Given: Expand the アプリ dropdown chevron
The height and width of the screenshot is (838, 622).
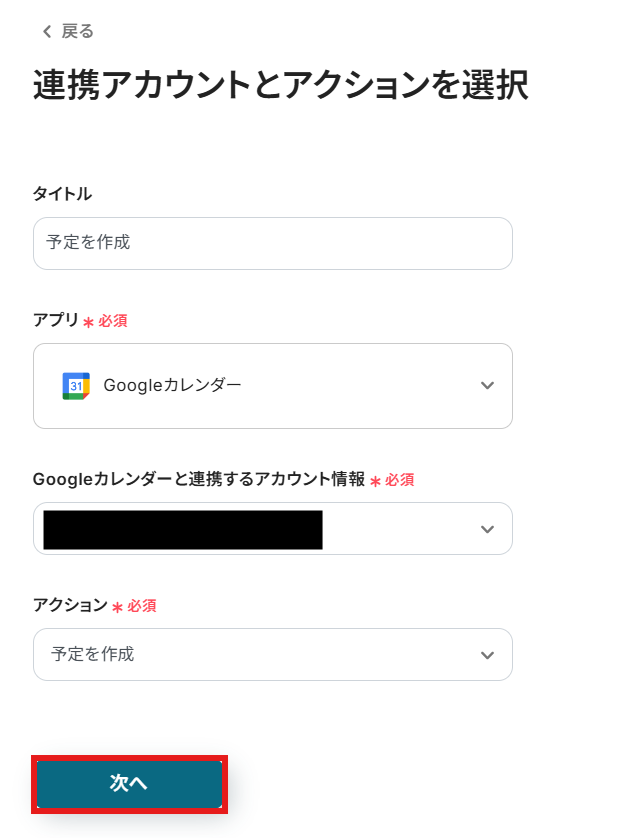Looking at the screenshot, I should pos(487,386).
